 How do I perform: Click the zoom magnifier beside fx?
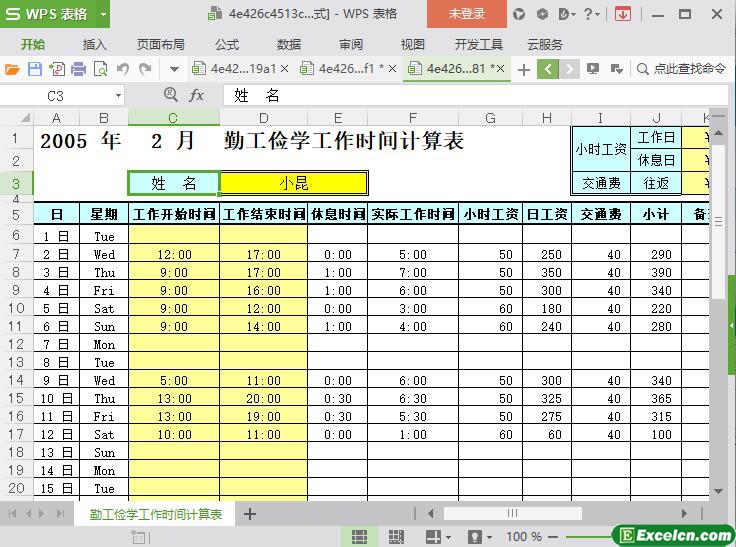(x=171, y=95)
